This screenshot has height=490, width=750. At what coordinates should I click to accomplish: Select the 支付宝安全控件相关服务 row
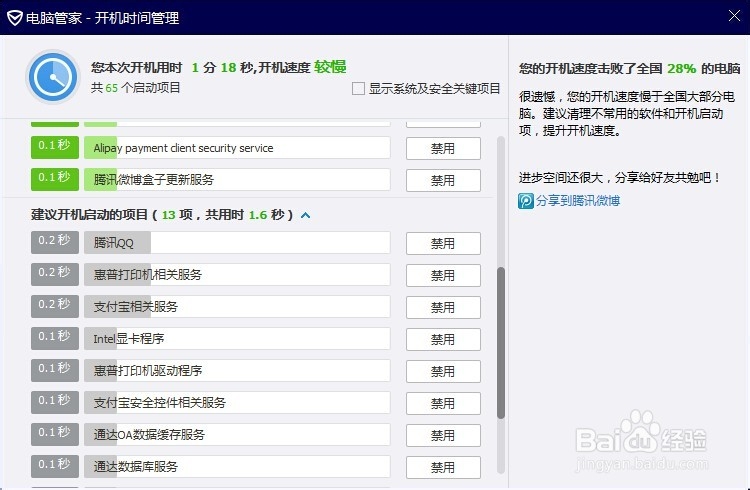click(x=237, y=402)
